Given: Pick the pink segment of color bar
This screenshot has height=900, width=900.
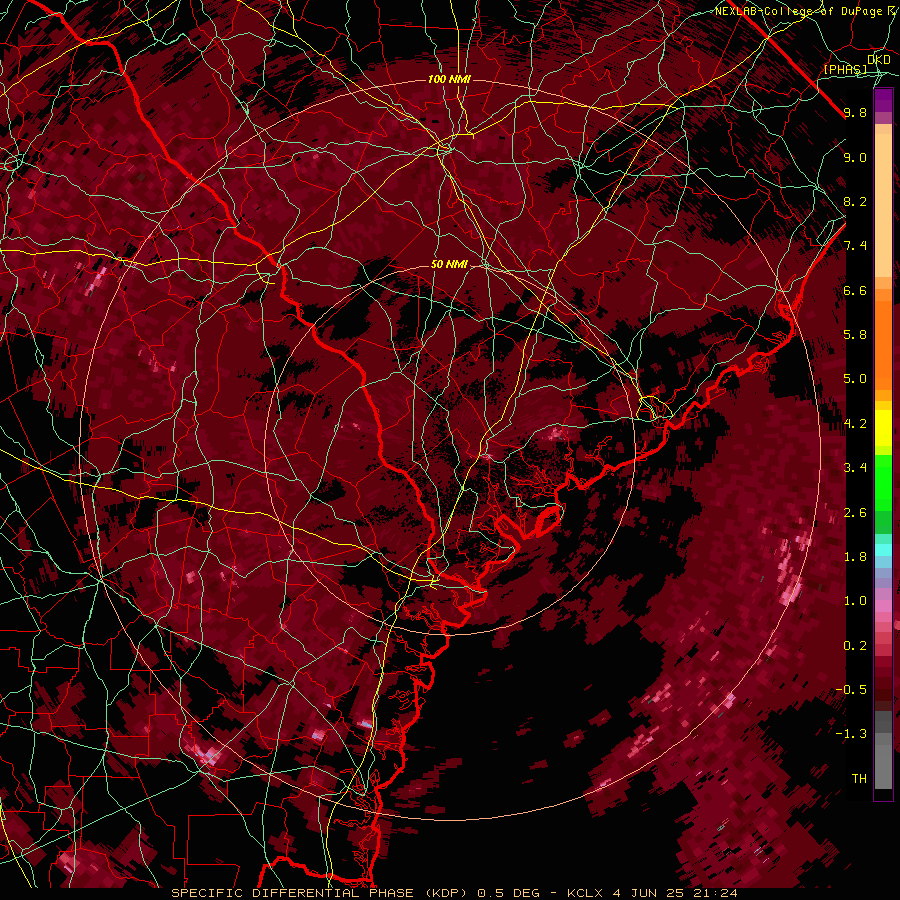Looking at the screenshot, I should pos(883,606).
